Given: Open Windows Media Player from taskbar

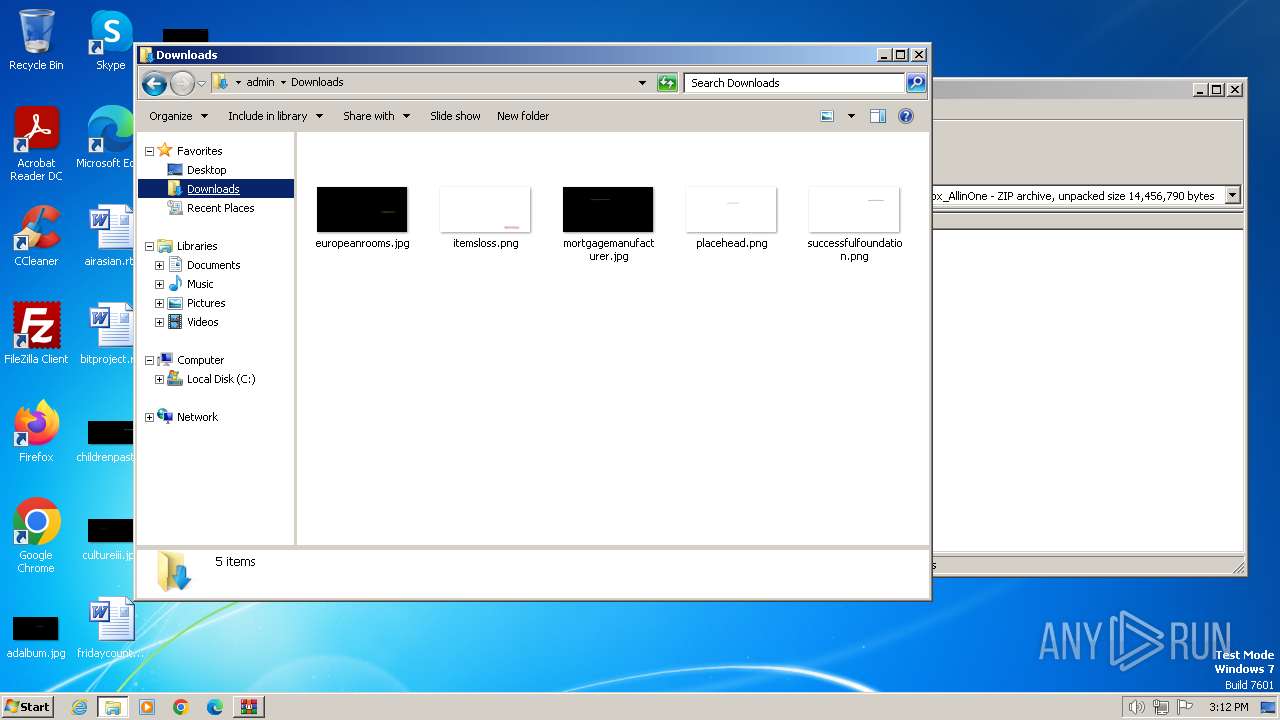Looking at the screenshot, I should click(x=147, y=707).
